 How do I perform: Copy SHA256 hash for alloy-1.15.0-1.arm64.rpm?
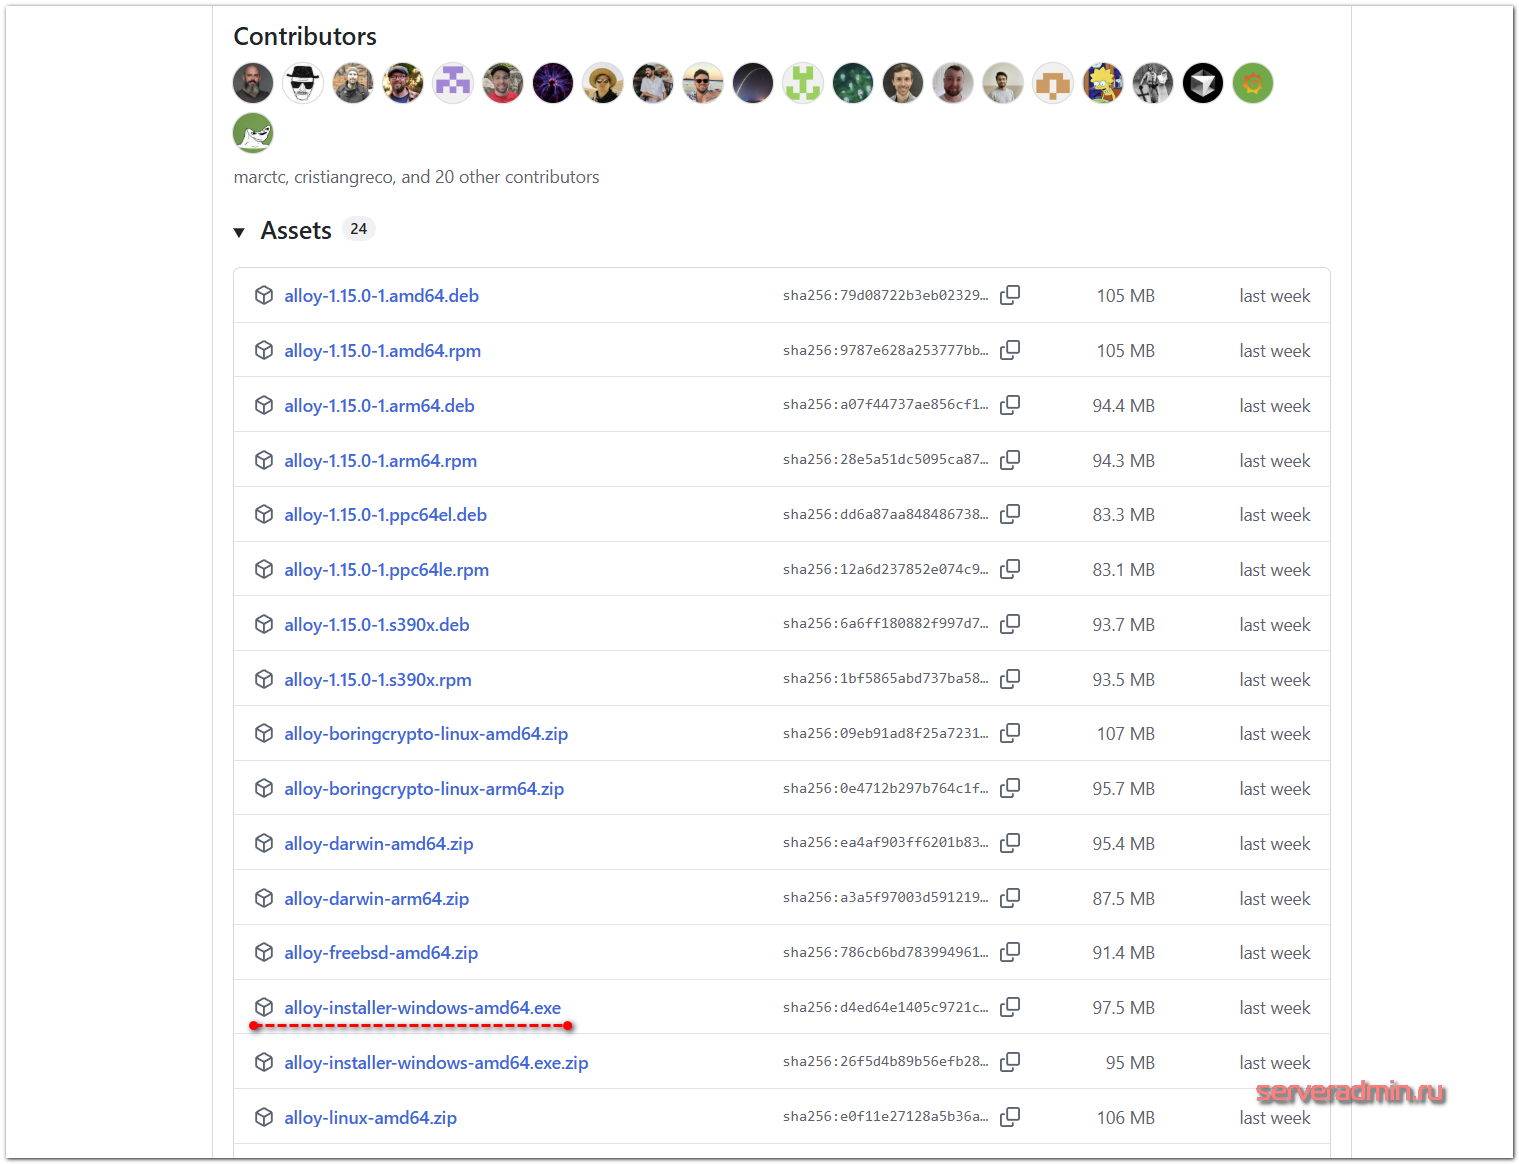[x=1010, y=460]
